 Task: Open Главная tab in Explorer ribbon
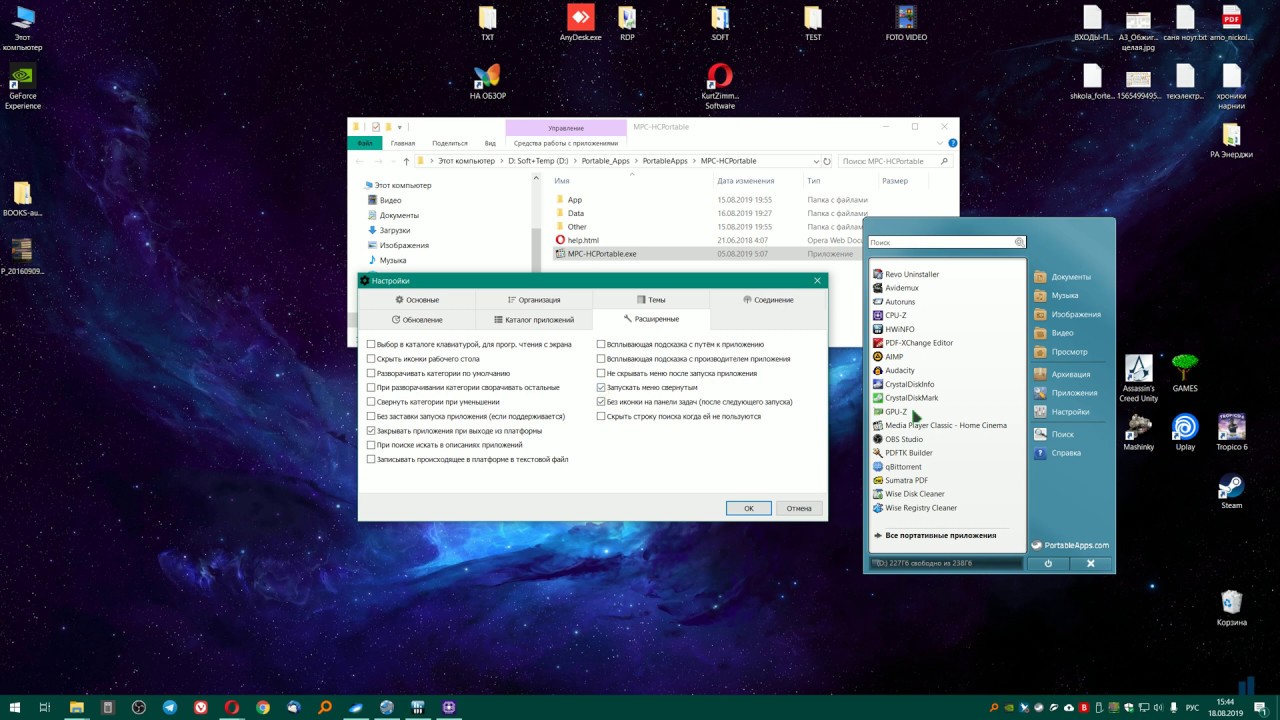pyautogui.click(x=403, y=143)
